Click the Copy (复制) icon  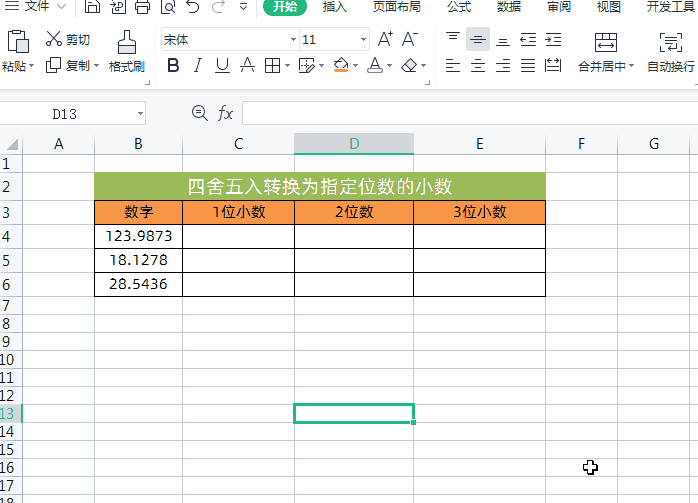53,65
